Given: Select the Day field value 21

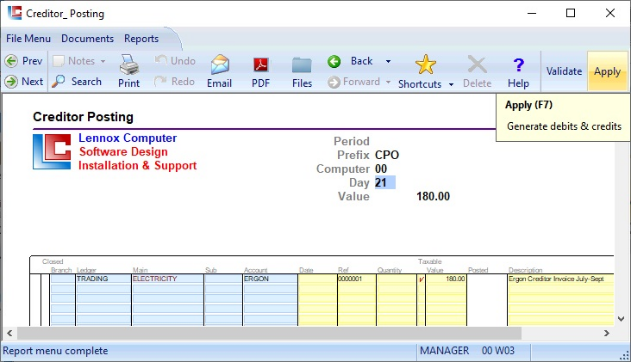Looking at the screenshot, I should [385, 183].
